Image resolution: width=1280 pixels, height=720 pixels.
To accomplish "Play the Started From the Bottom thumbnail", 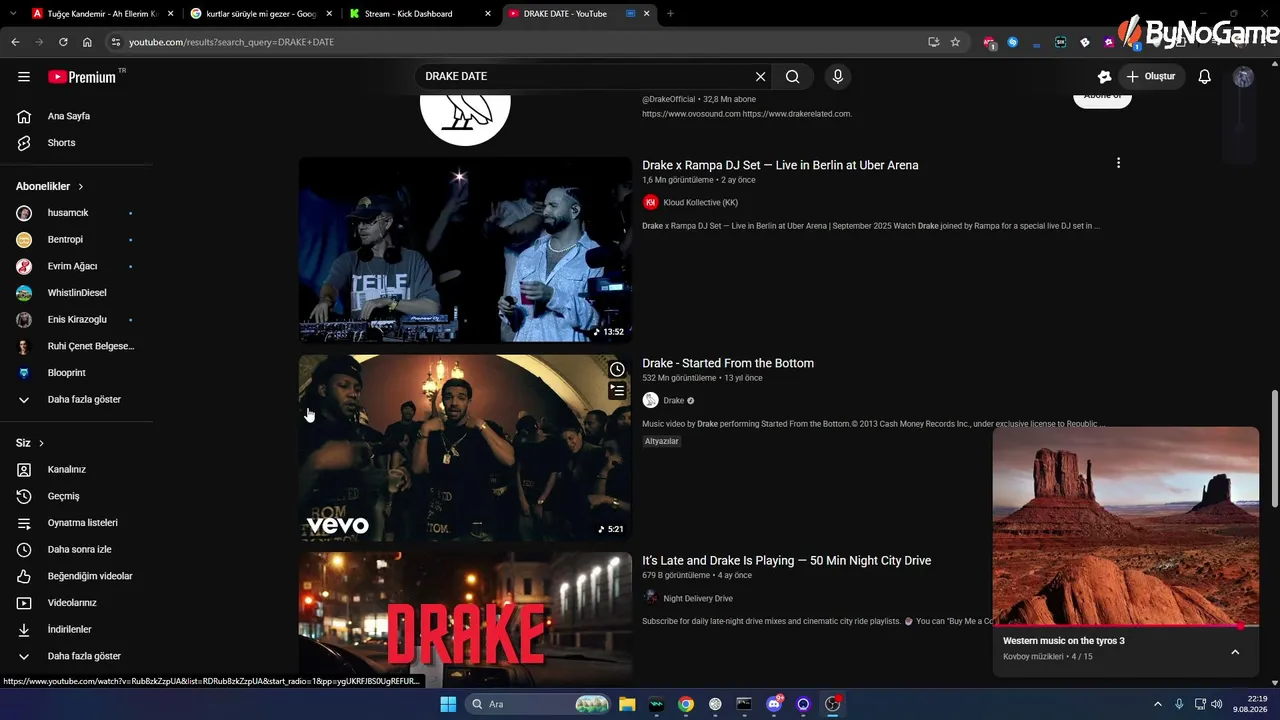I will (465, 448).
